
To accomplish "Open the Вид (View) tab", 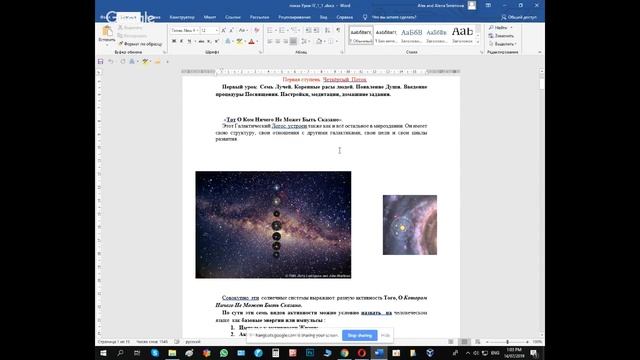I will click(x=324, y=17).
